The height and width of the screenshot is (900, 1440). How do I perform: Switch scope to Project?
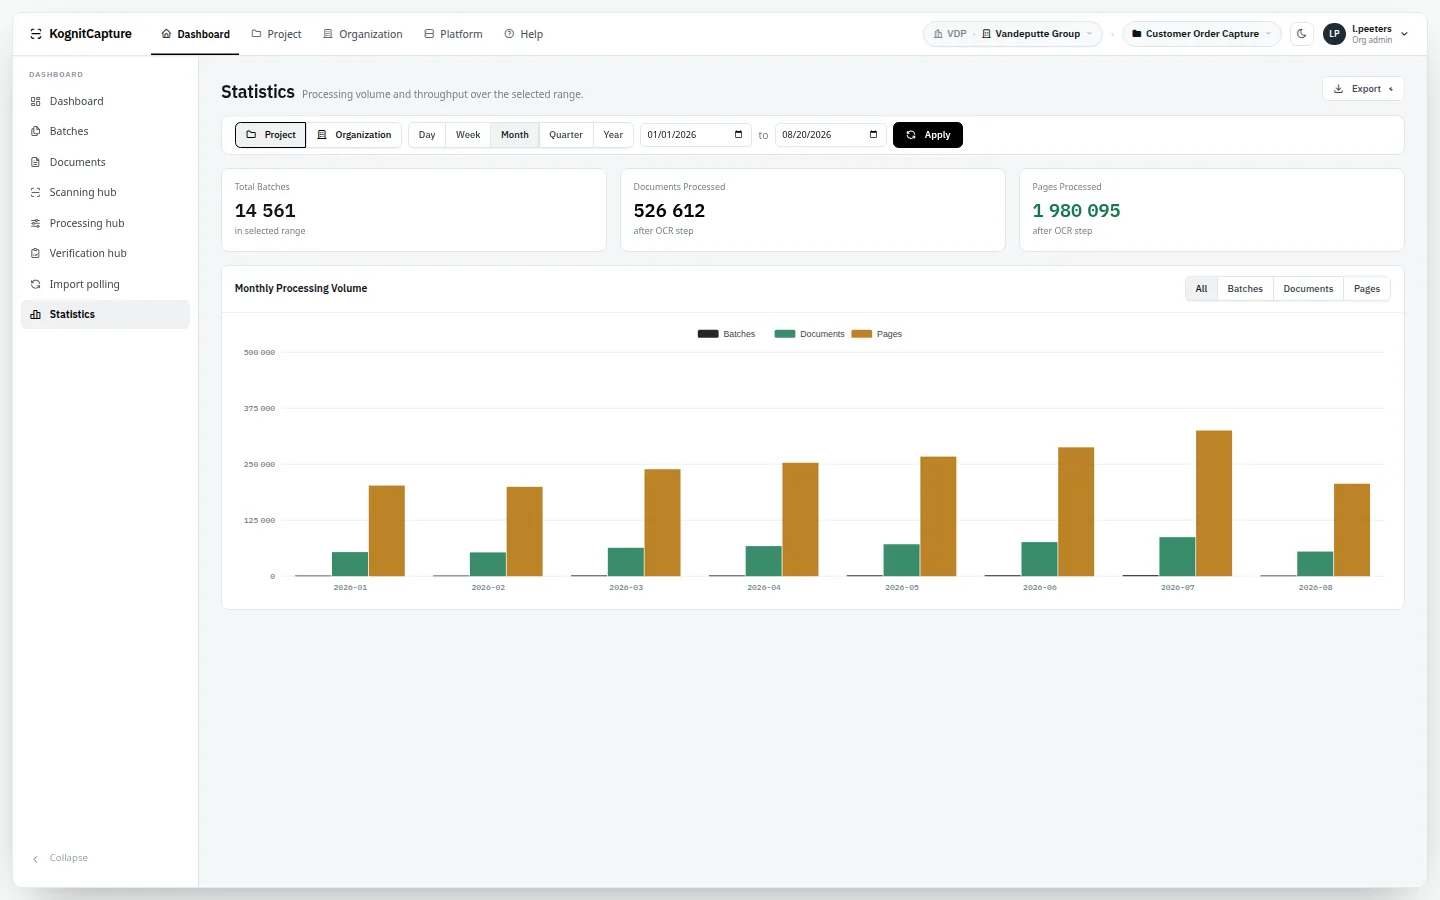(x=271, y=135)
